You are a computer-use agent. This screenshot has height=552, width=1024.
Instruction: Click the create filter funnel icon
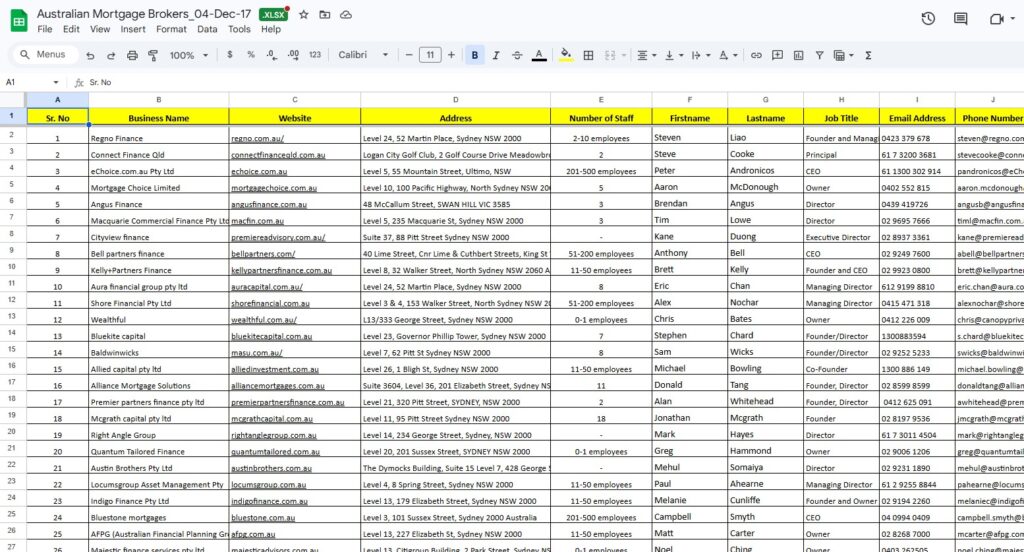[x=819, y=56]
